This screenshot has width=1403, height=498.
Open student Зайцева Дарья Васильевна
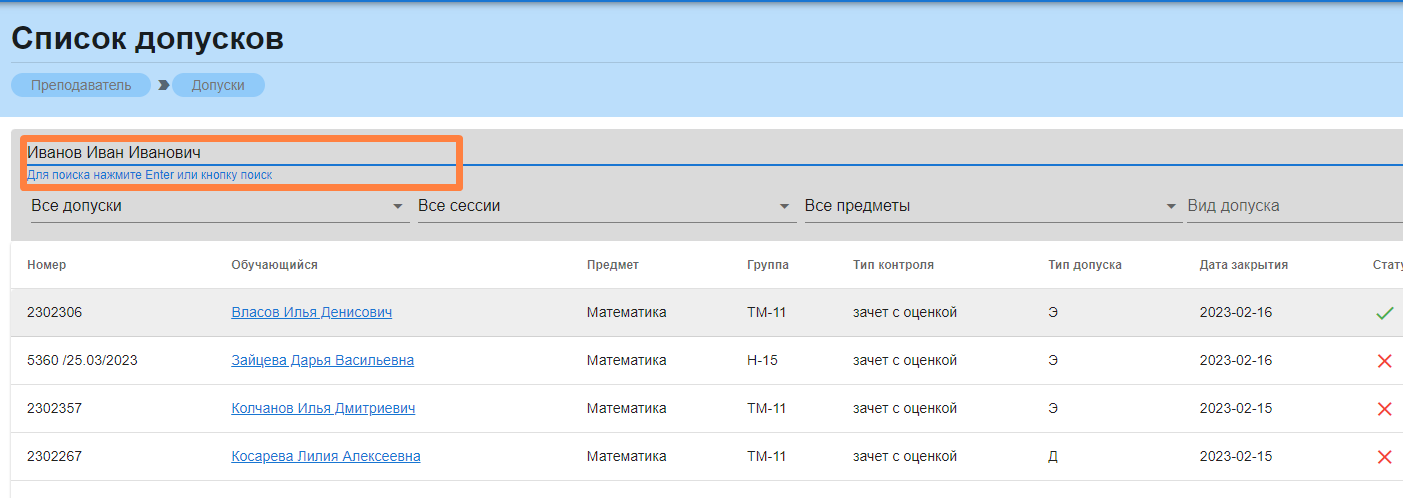[322, 360]
